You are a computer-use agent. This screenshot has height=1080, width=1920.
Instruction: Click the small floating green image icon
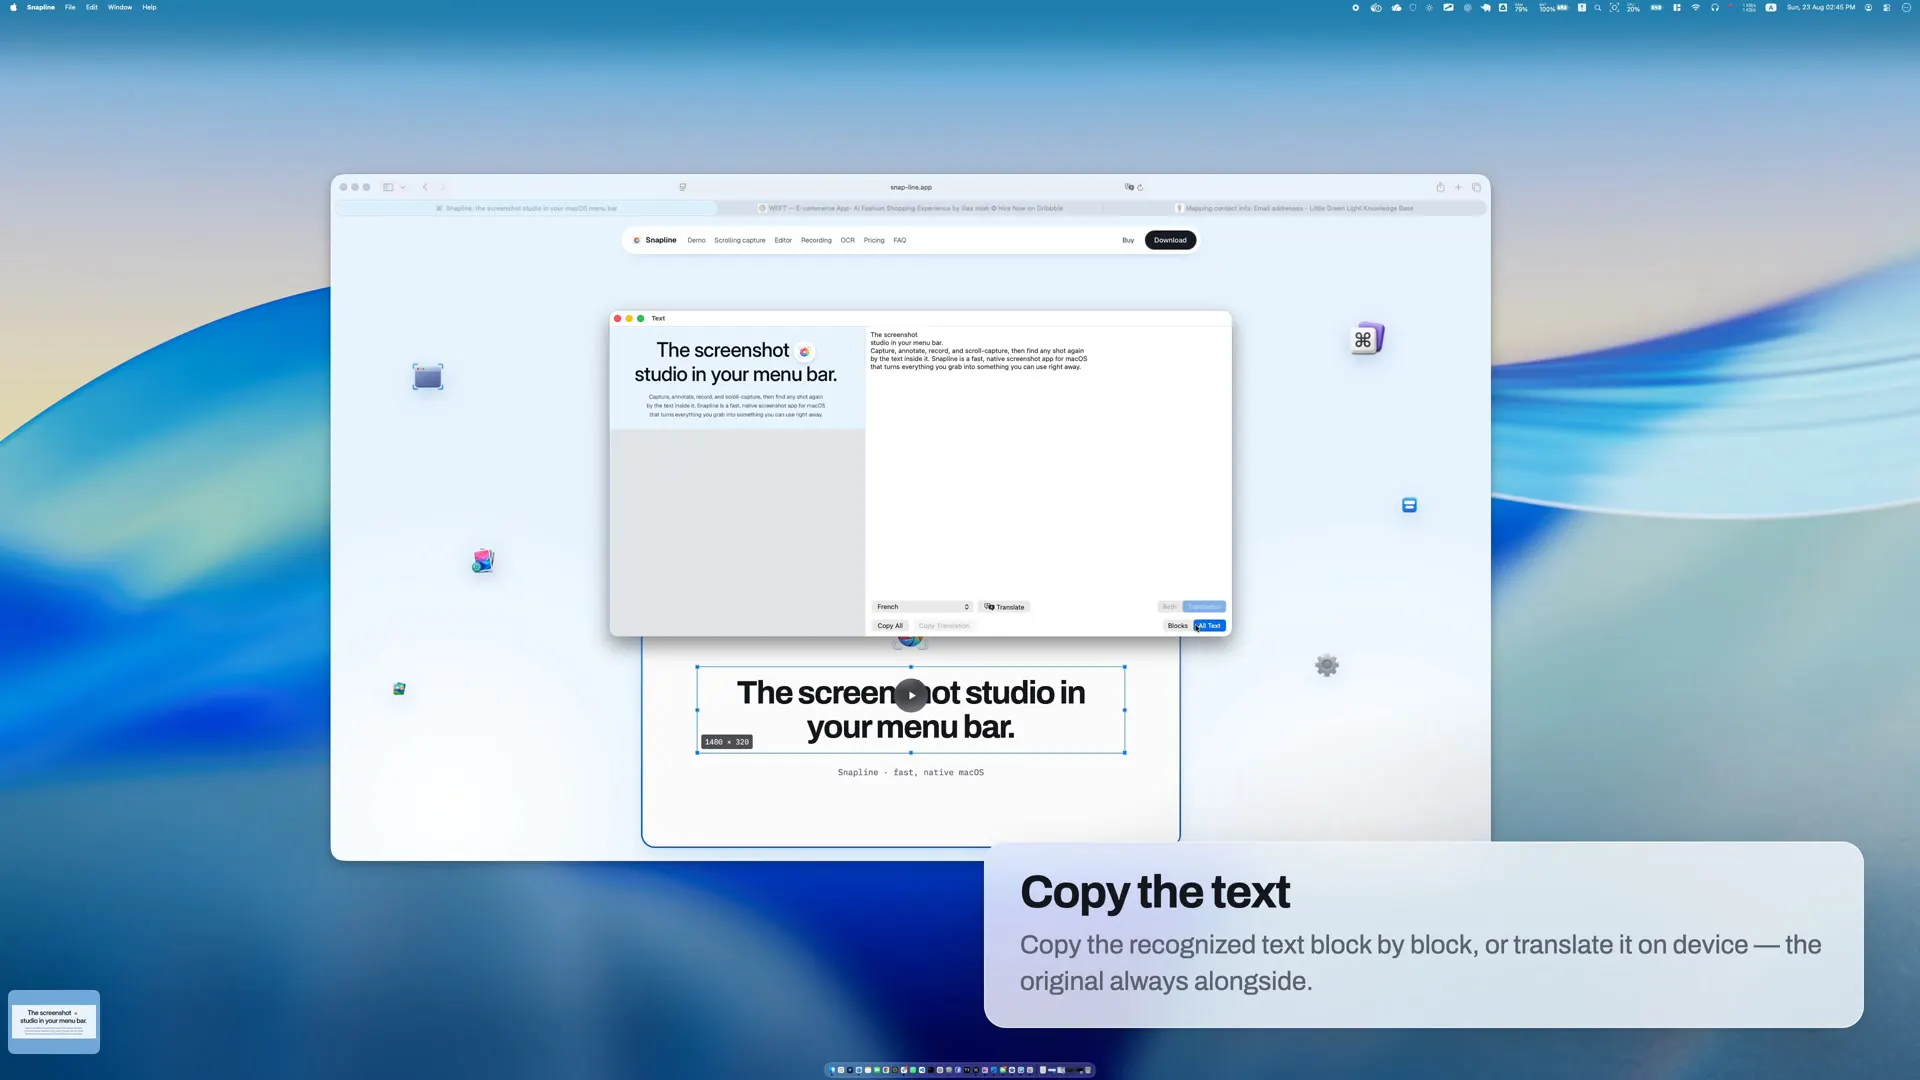pyautogui.click(x=399, y=689)
